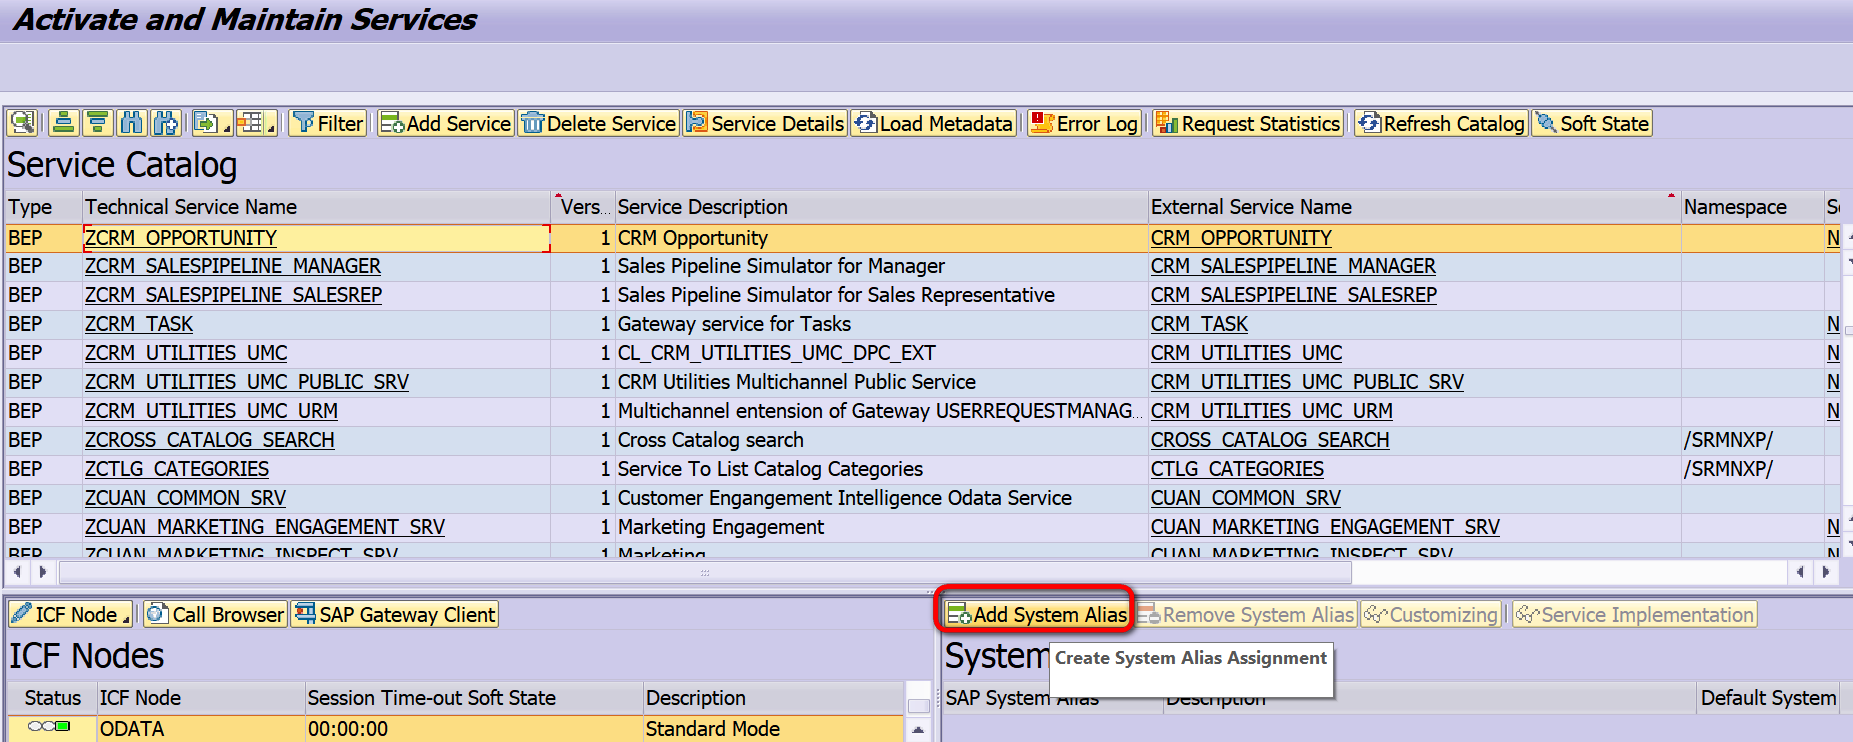The height and width of the screenshot is (742, 1853).
Task: Click the Find Next binoculars icon
Action: pyautogui.click(x=165, y=123)
